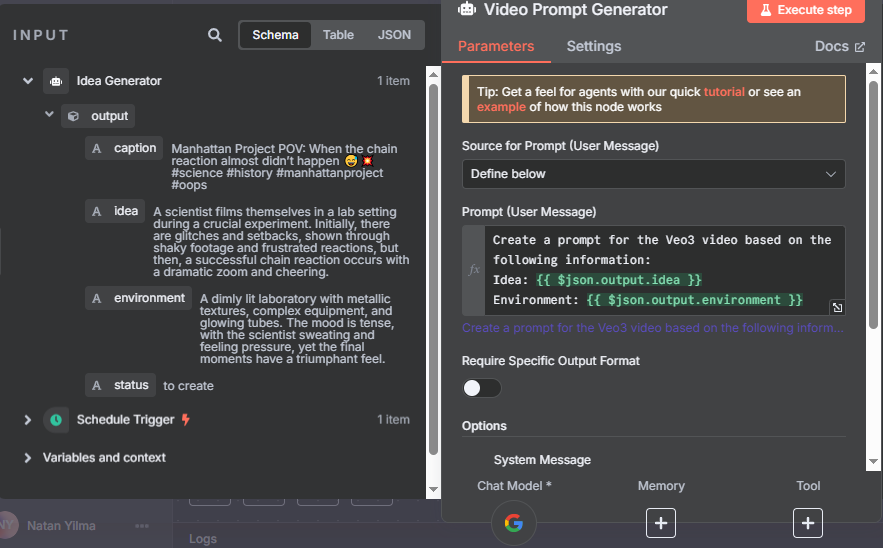883x548 pixels.
Task: Click '1 item' beside Schedule Trigger
Action: coord(393,420)
